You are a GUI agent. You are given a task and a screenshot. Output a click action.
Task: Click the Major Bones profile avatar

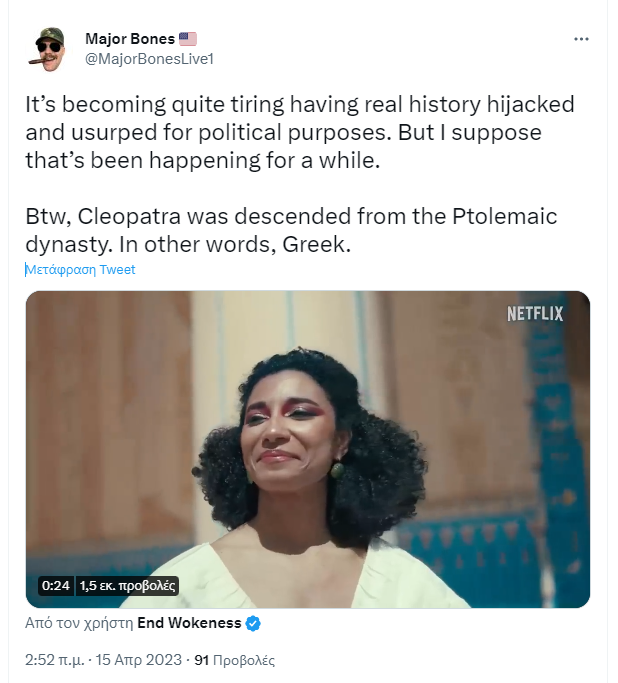tap(50, 48)
